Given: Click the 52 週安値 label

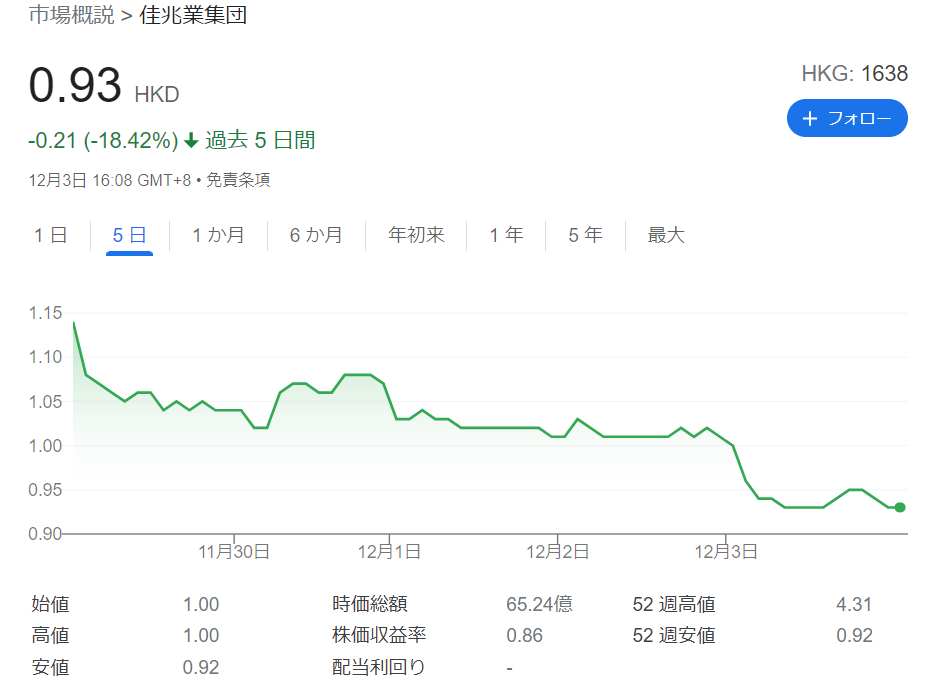Looking at the screenshot, I should (x=674, y=636).
